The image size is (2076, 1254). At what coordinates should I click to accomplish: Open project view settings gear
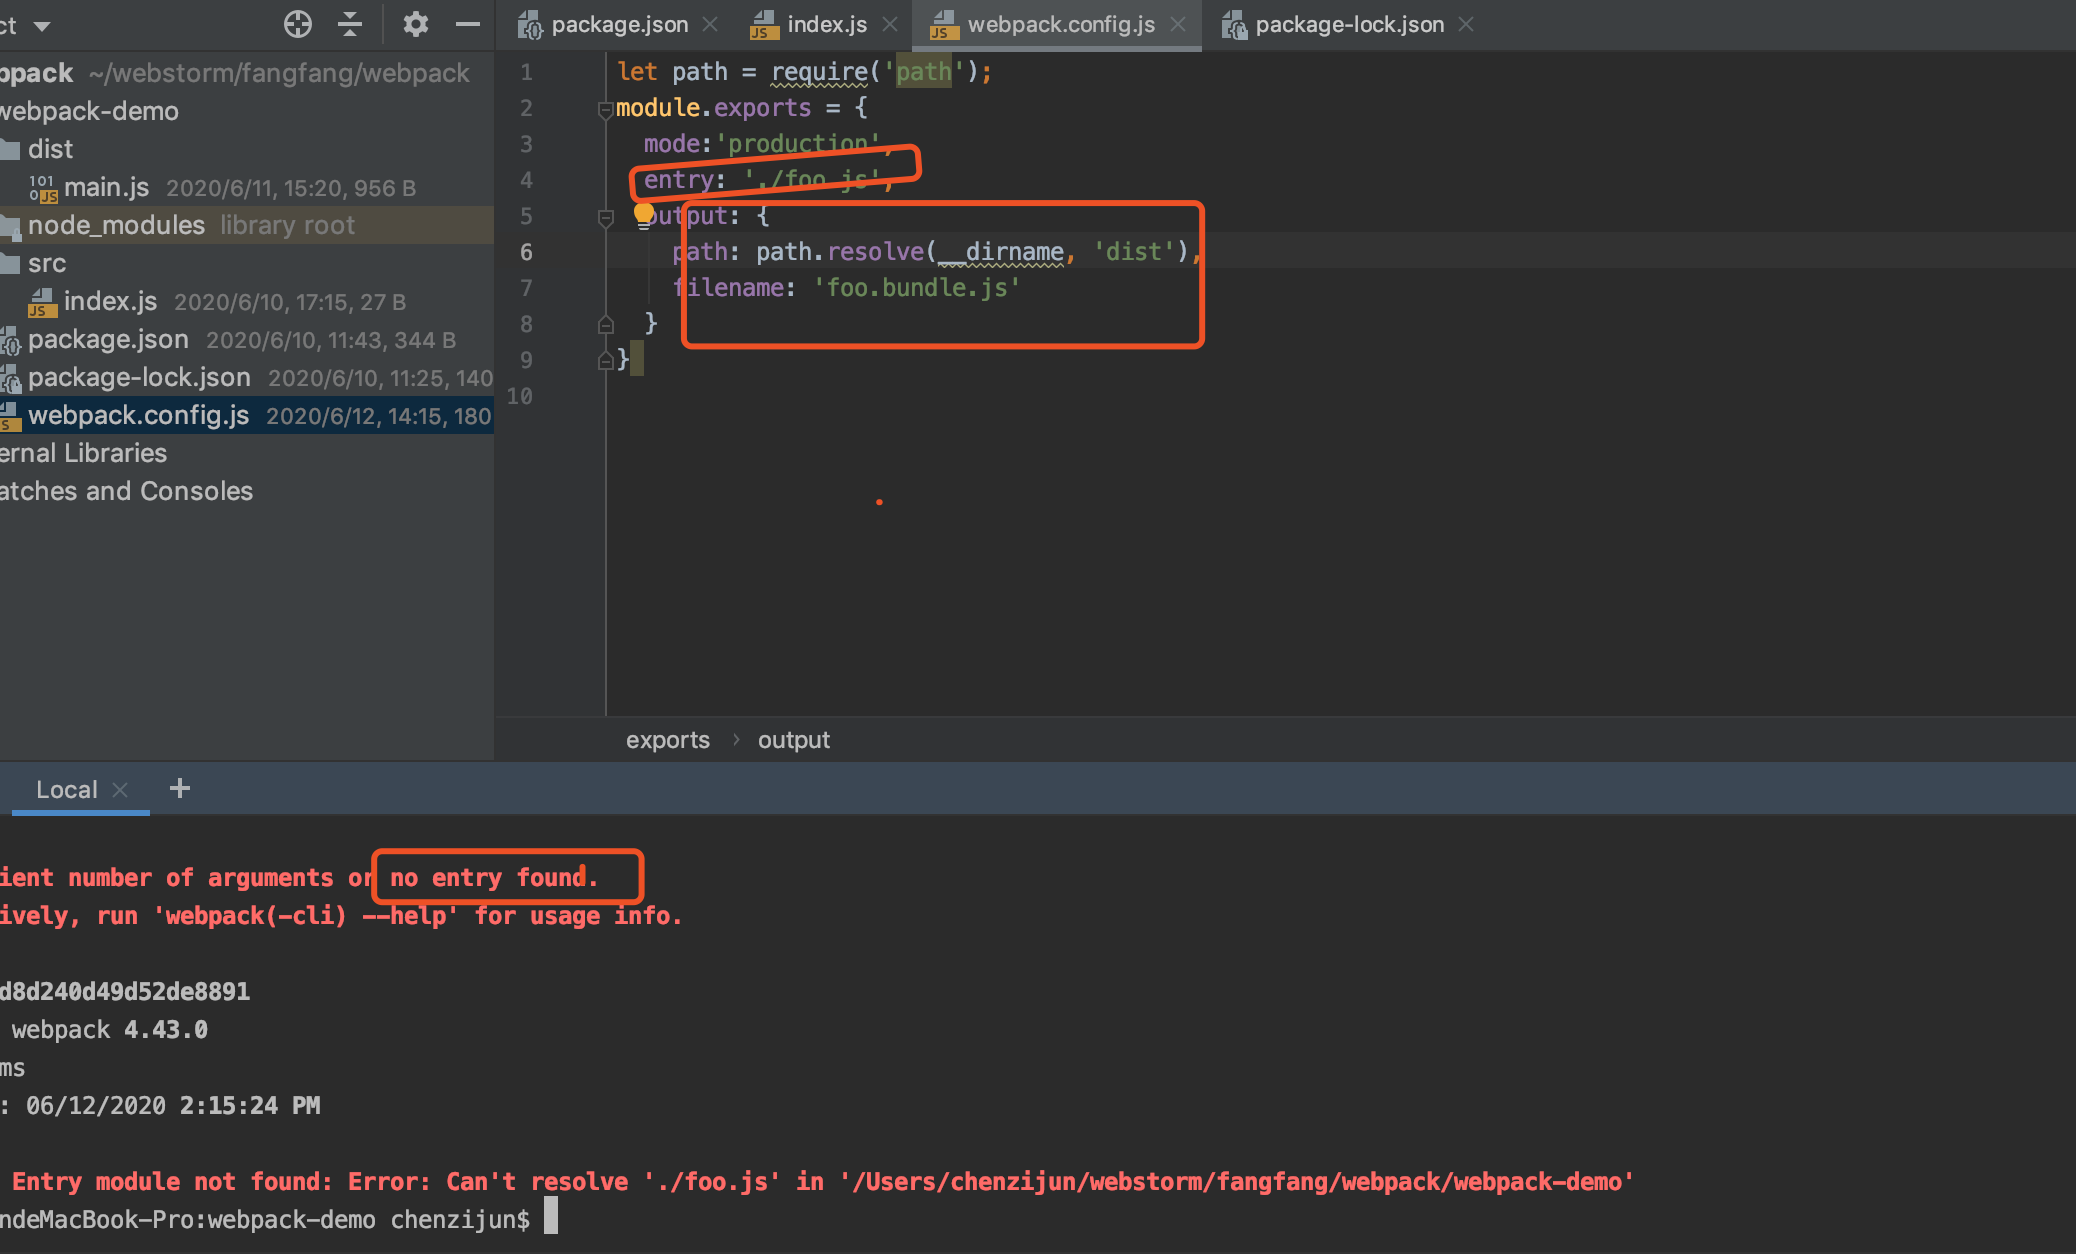coord(416,24)
